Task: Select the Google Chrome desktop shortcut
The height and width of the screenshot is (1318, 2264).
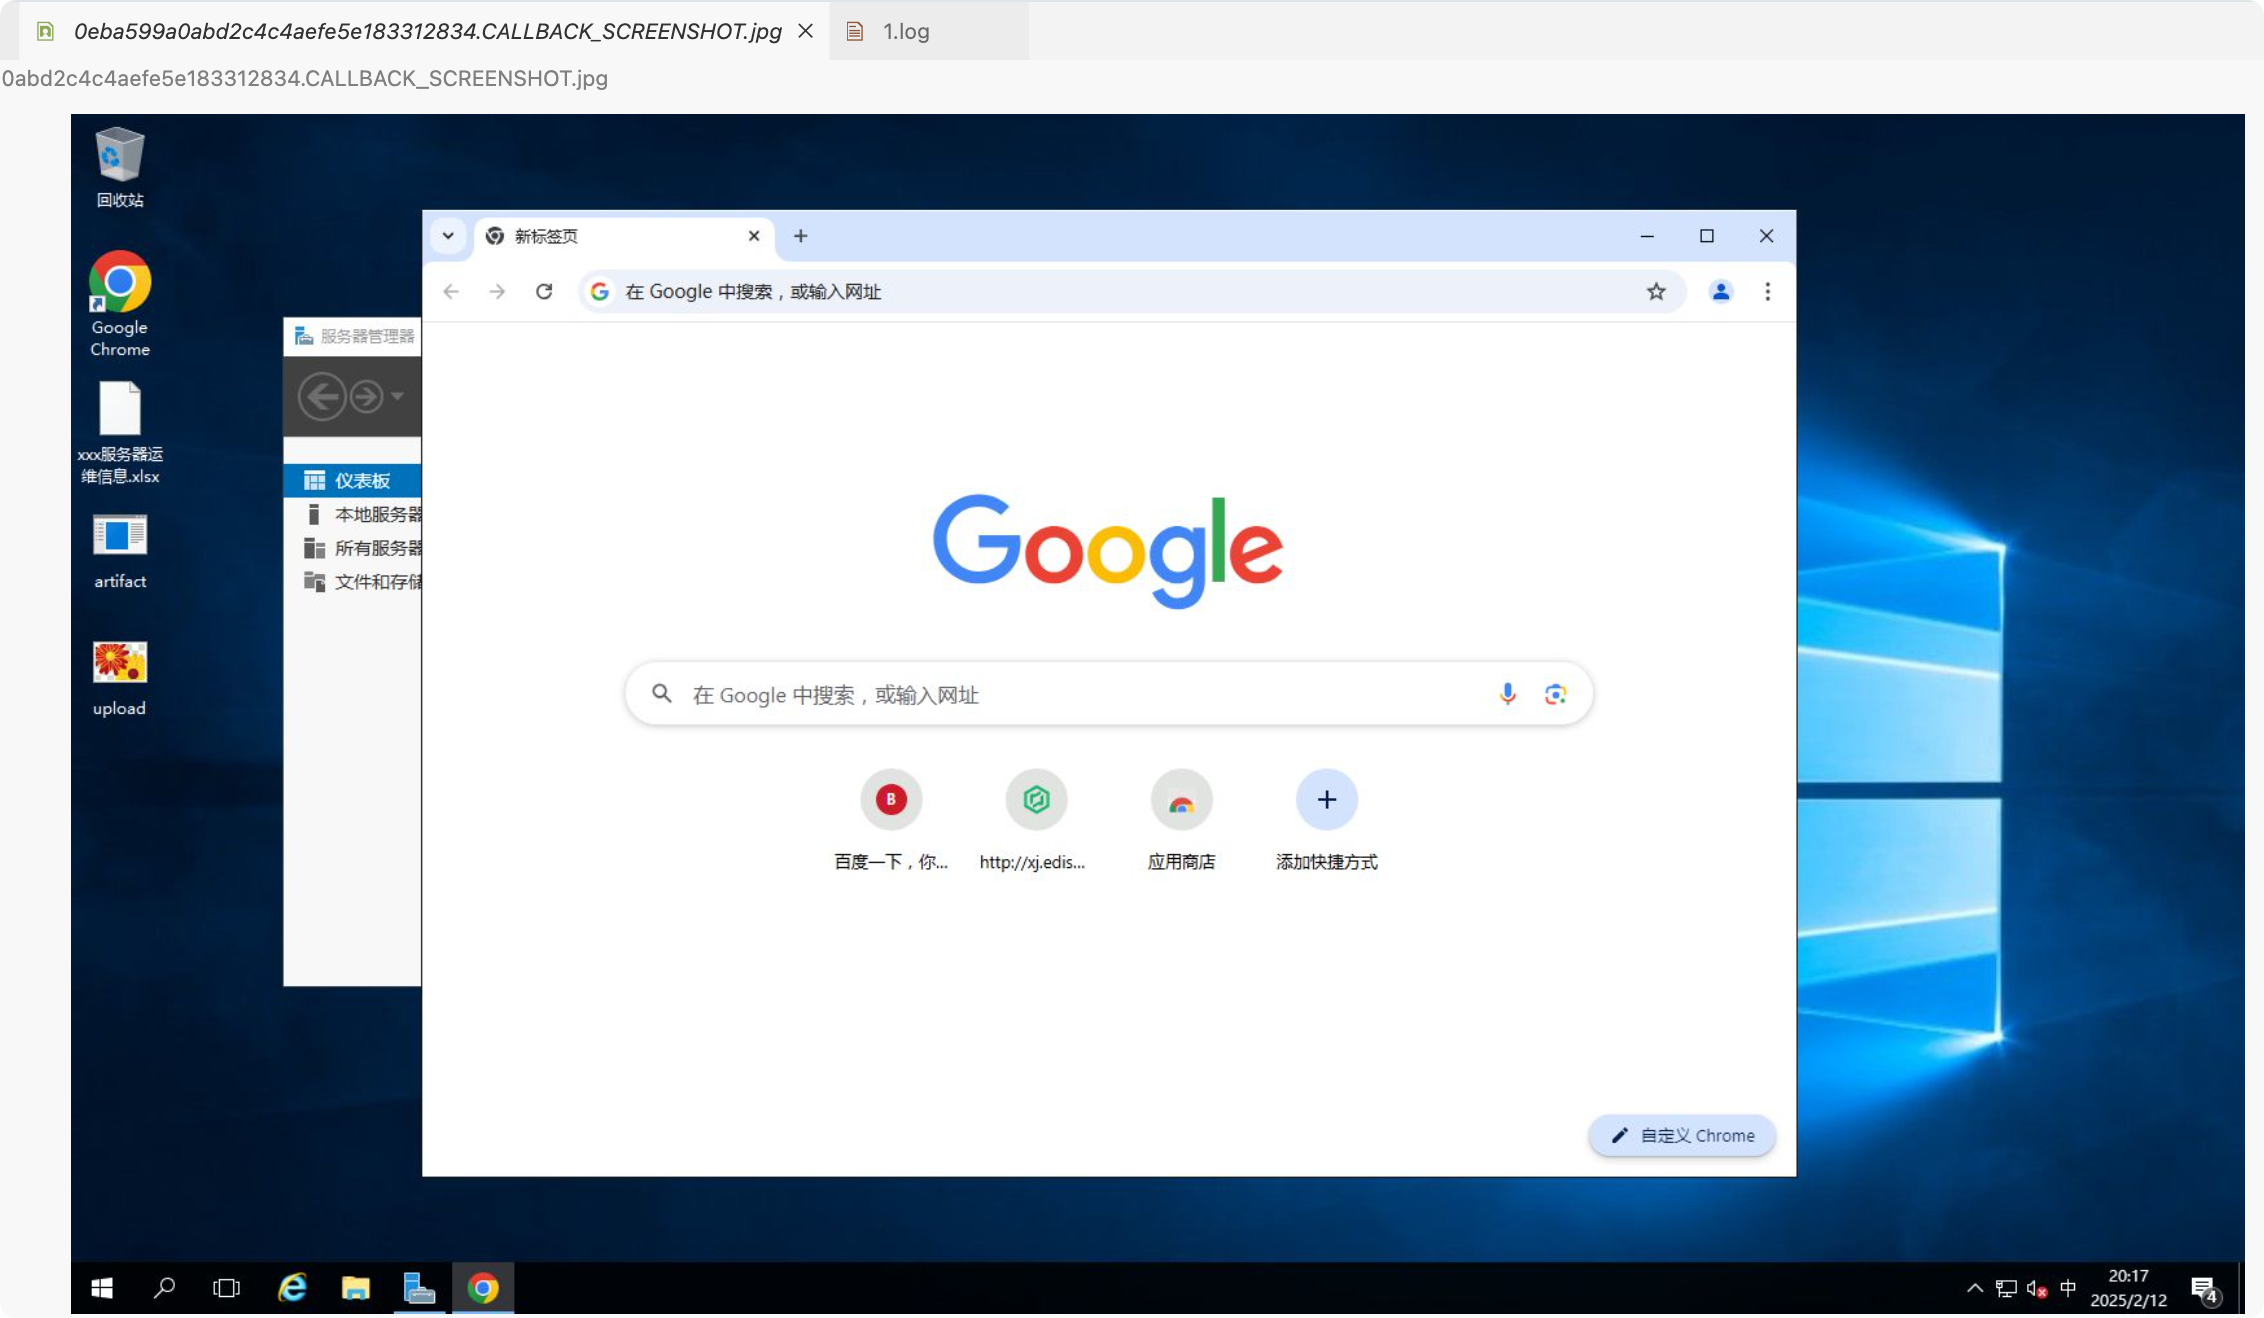Action: 120,303
